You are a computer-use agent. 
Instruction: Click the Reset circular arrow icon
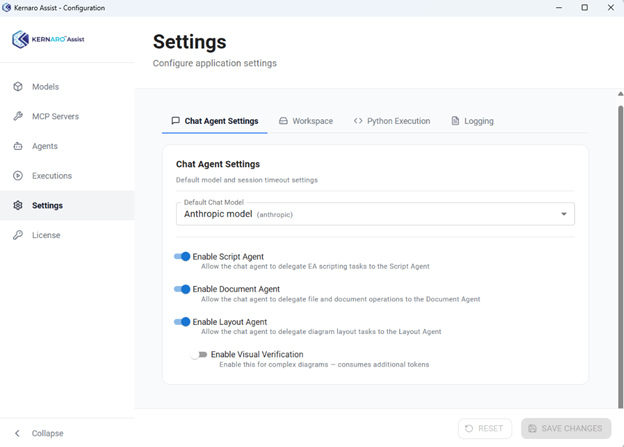click(469, 428)
